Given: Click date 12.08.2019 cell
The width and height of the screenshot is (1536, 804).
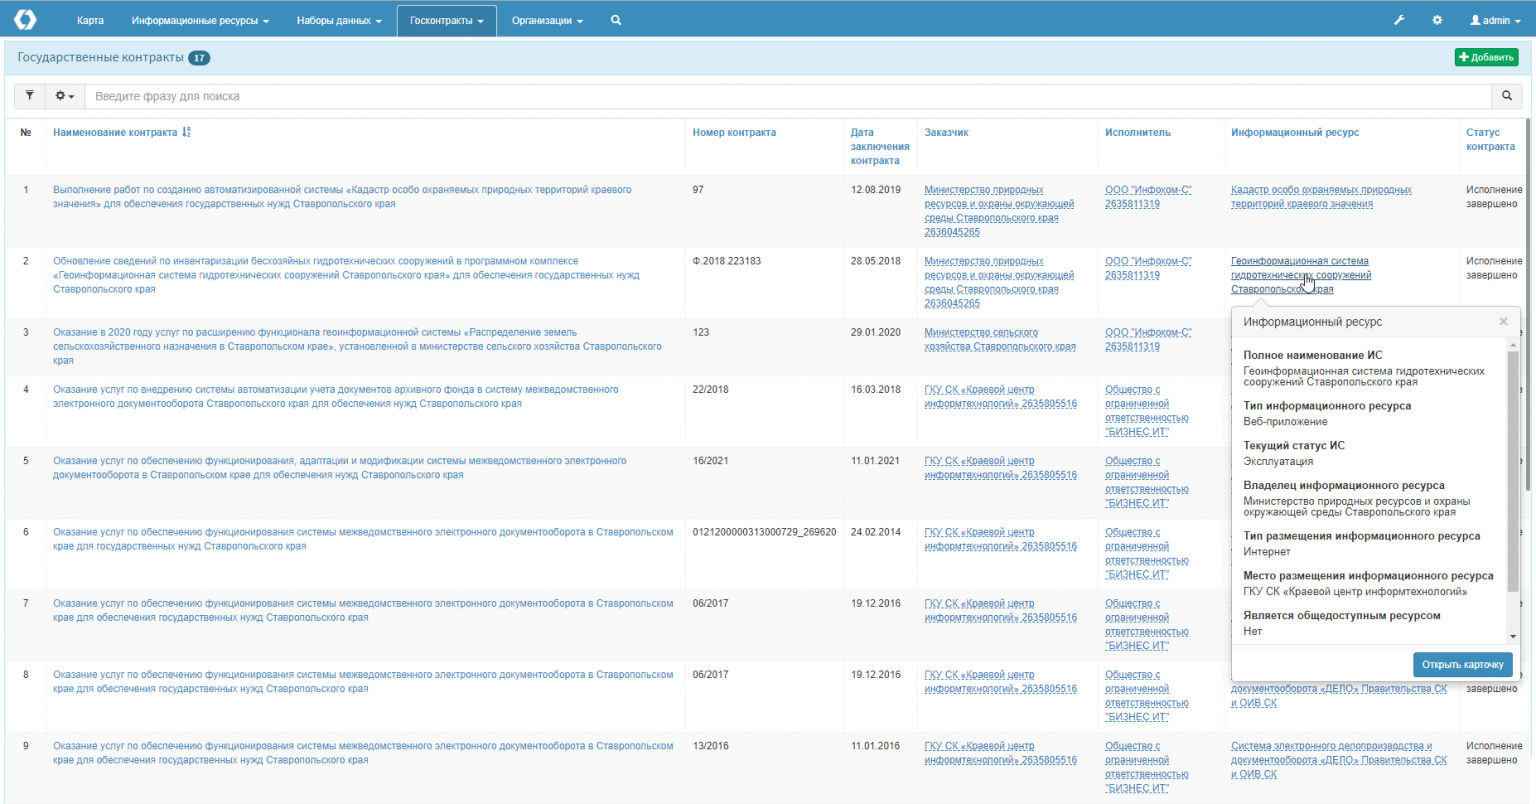Looking at the screenshot, I should 875,189.
